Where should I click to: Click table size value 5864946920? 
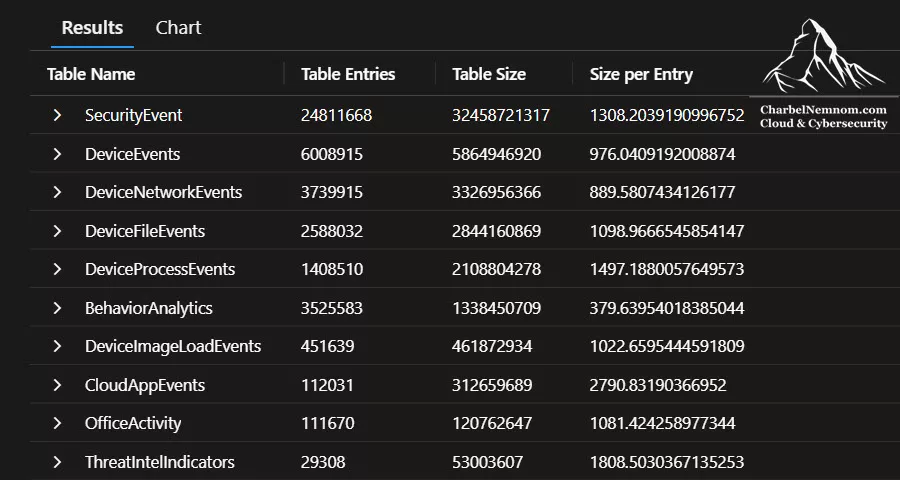(496, 154)
